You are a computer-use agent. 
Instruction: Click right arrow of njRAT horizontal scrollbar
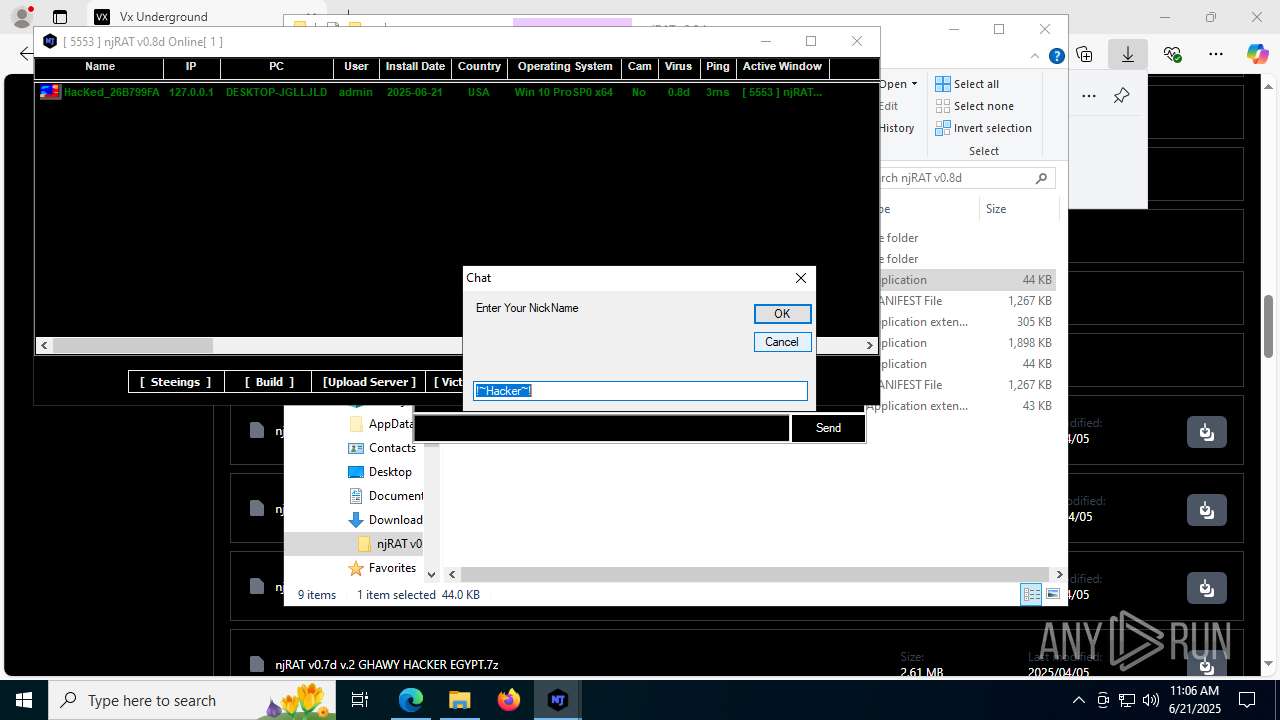point(869,345)
